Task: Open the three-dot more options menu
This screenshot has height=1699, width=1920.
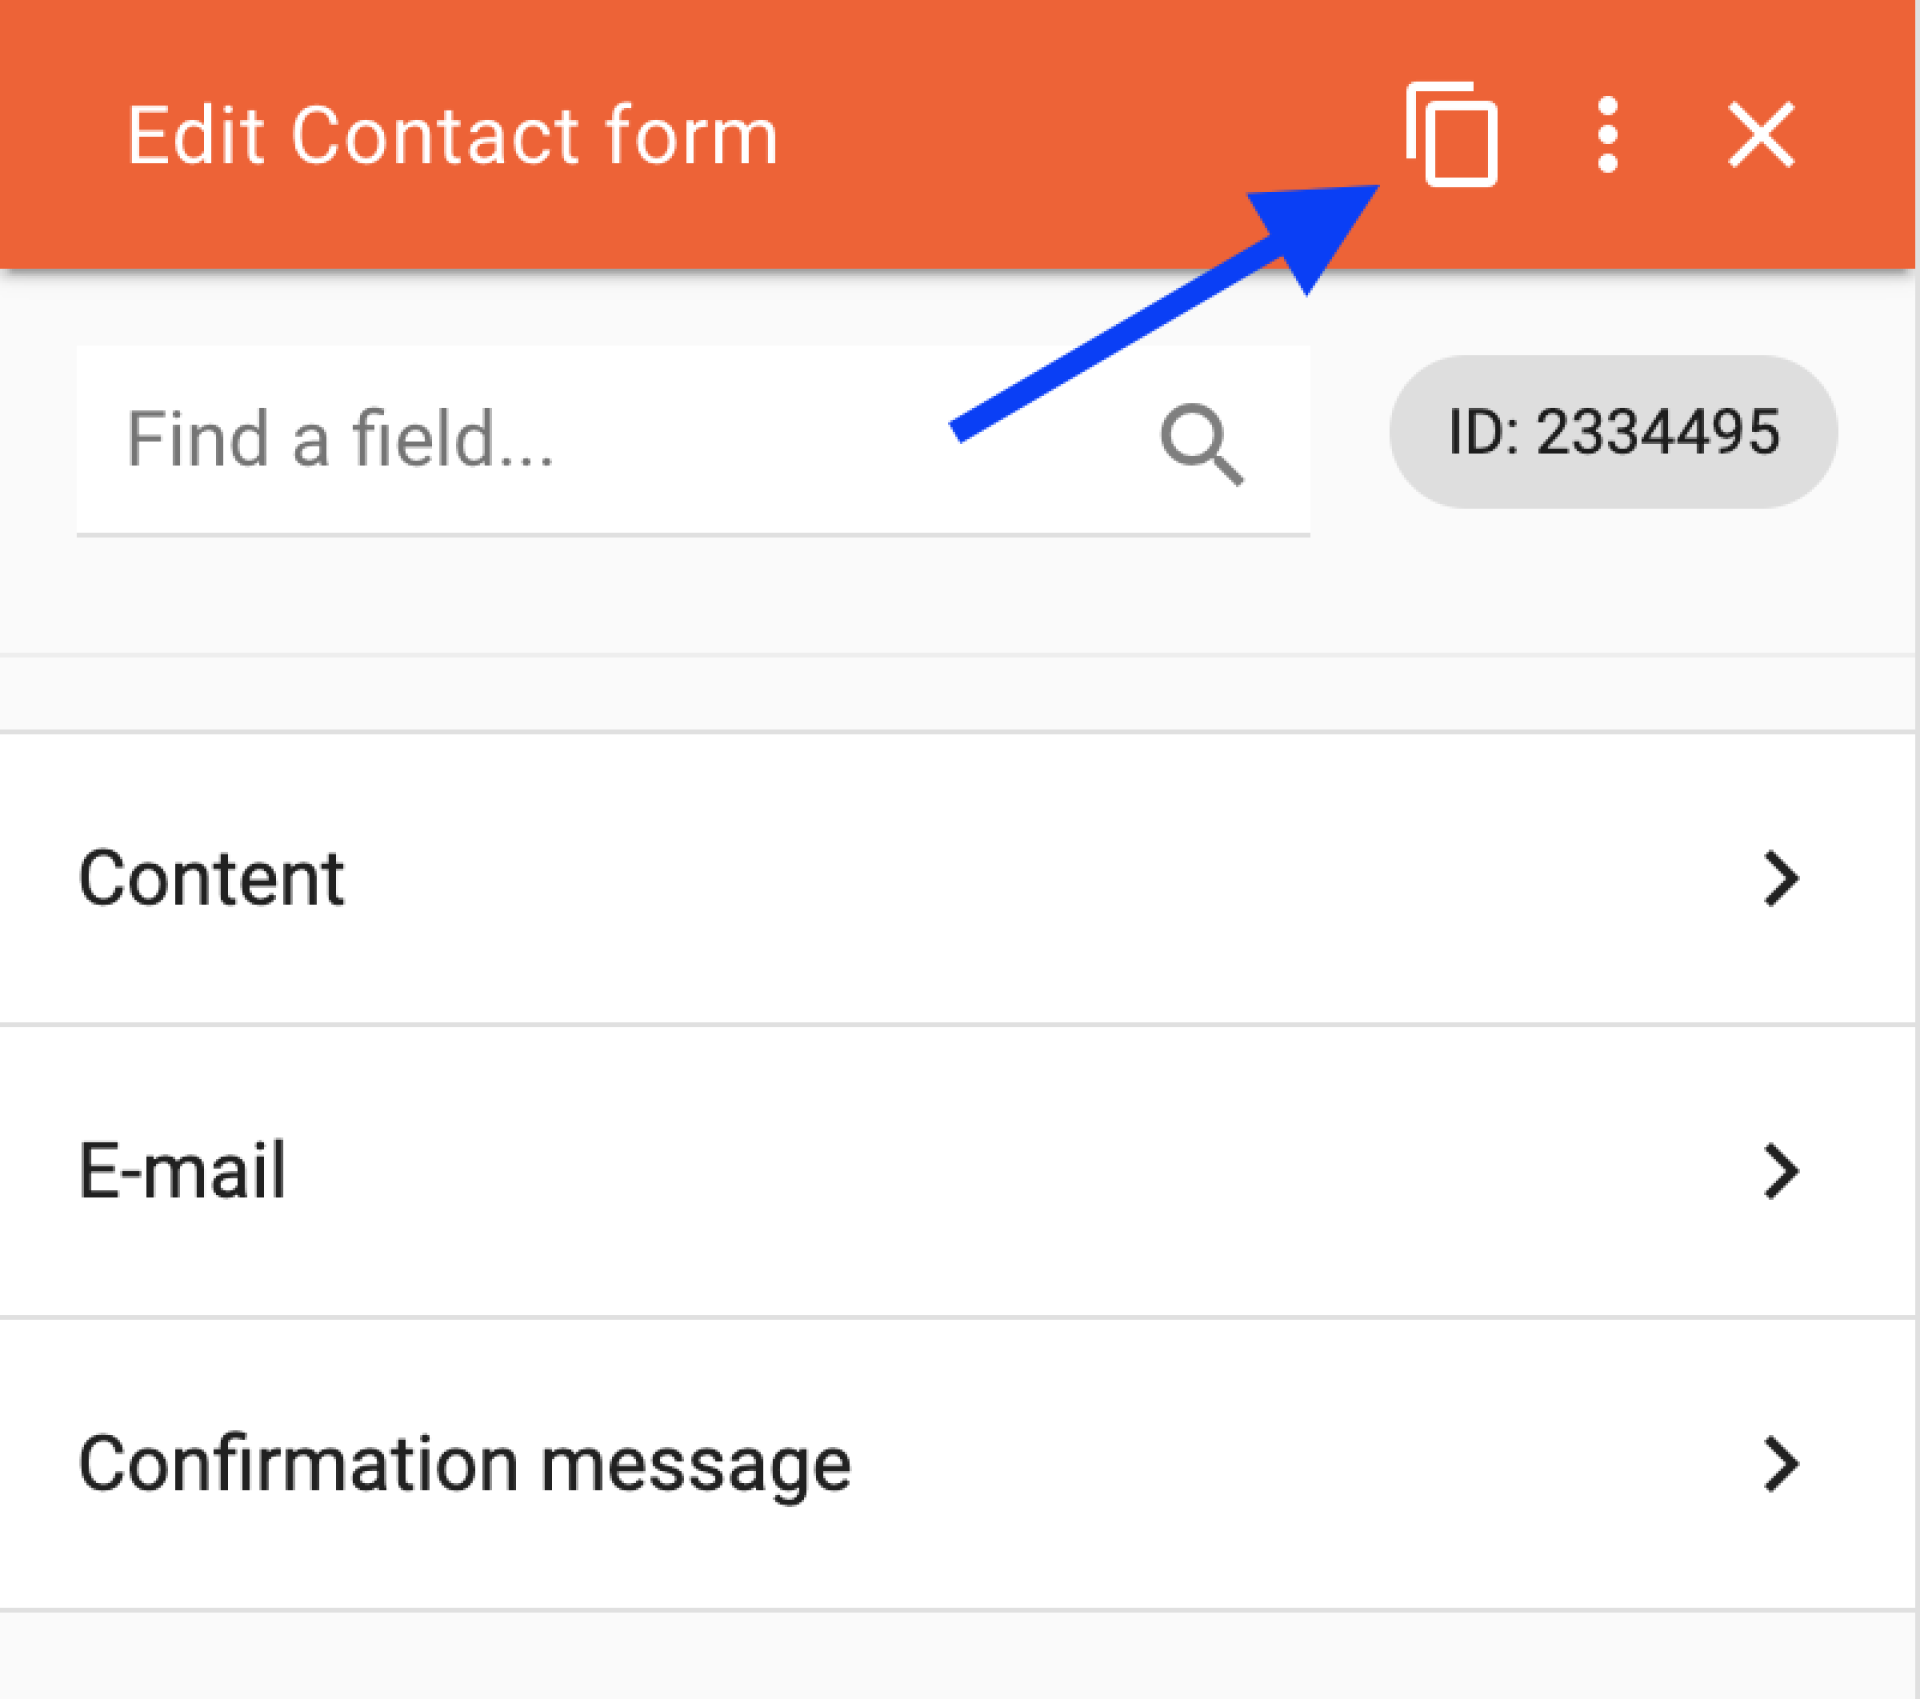Action: (x=1607, y=135)
